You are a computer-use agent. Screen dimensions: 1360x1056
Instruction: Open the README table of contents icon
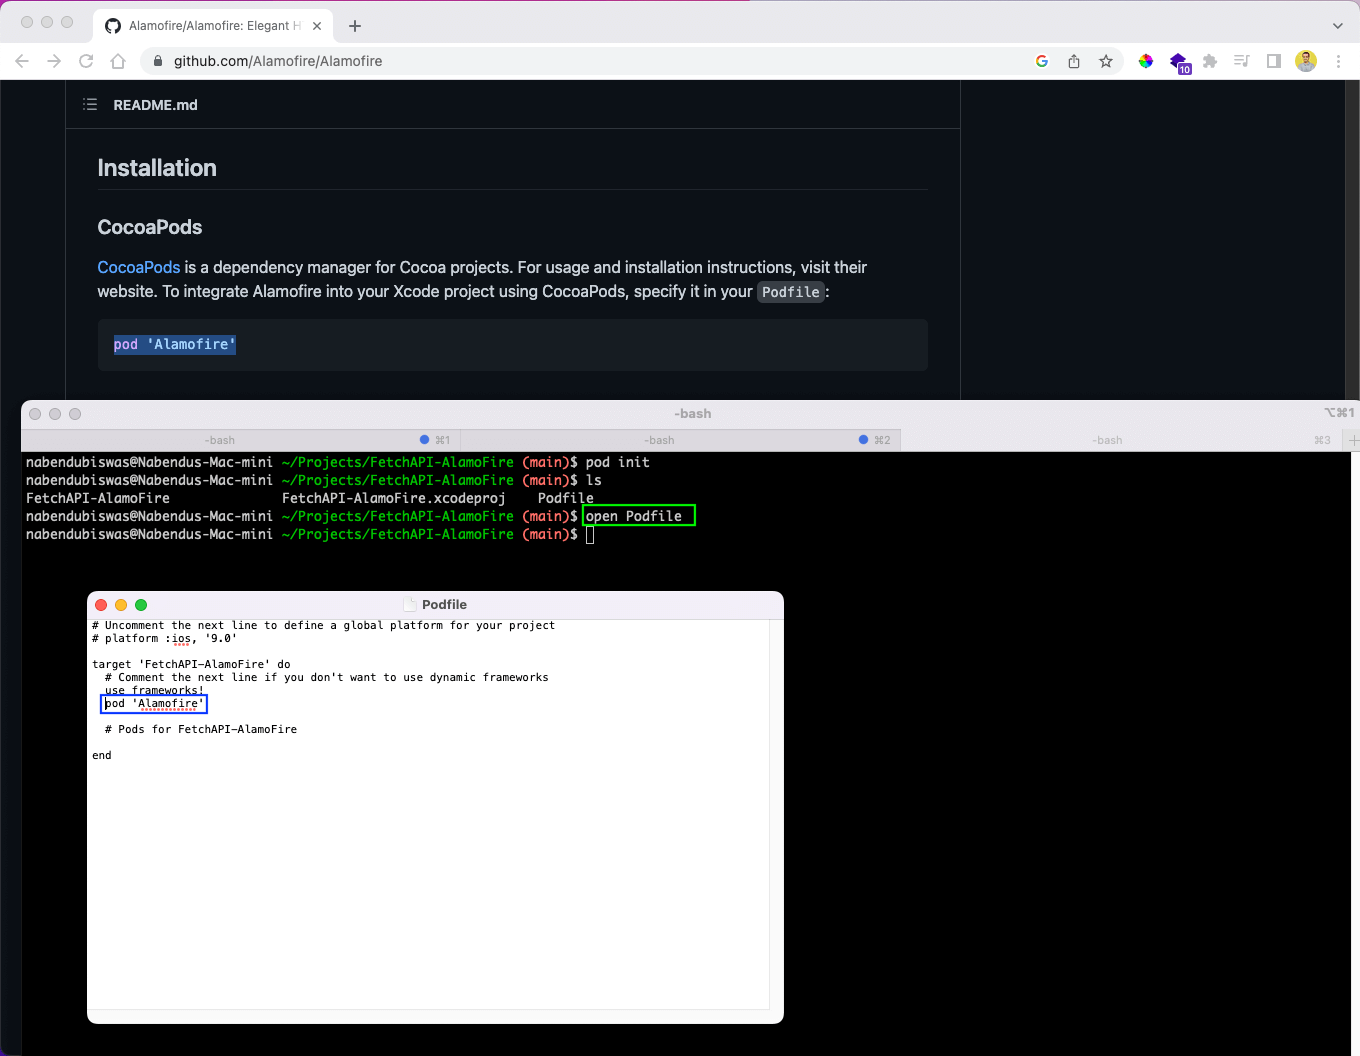pyautogui.click(x=90, y=105)
